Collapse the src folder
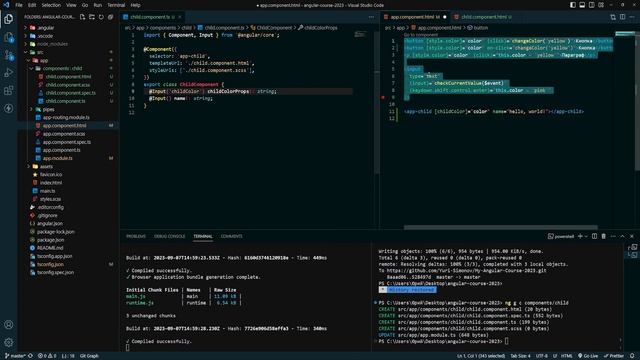This screenshot has height=360, width=640. (x=40, y=52)
